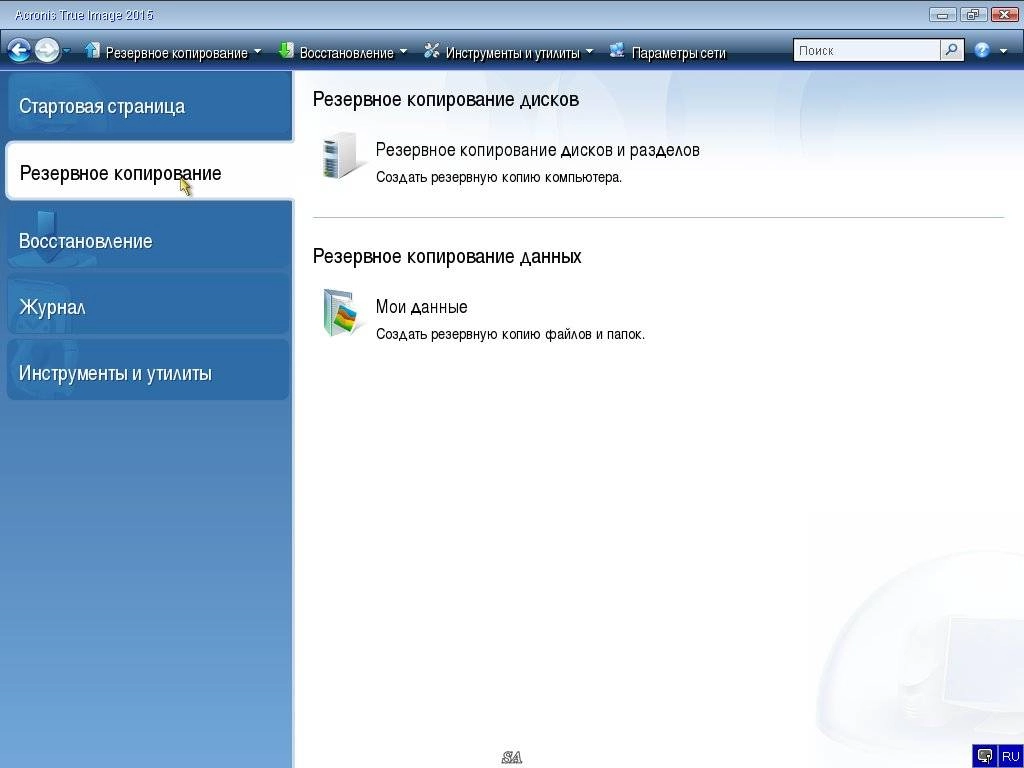
Task: Expand the Резервное копирование toolbar dropdown arrow
Action: [257, 51]
